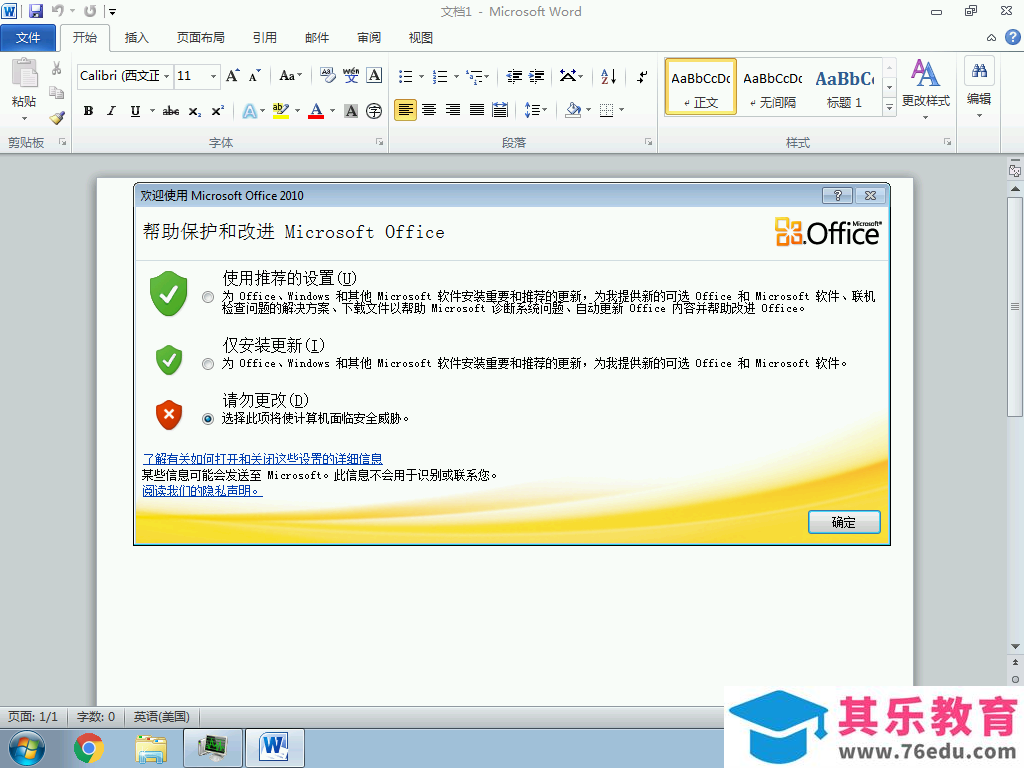Click the dialog help question button

(x=838, y=195)
